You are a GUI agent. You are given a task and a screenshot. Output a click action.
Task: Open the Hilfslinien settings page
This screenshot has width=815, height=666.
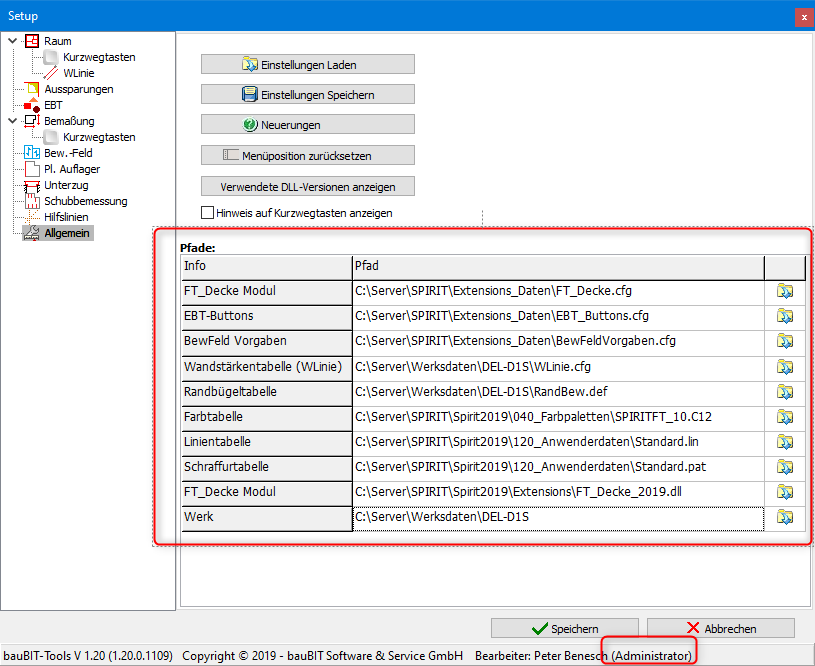pyautogui.click(x=66, y=217)
